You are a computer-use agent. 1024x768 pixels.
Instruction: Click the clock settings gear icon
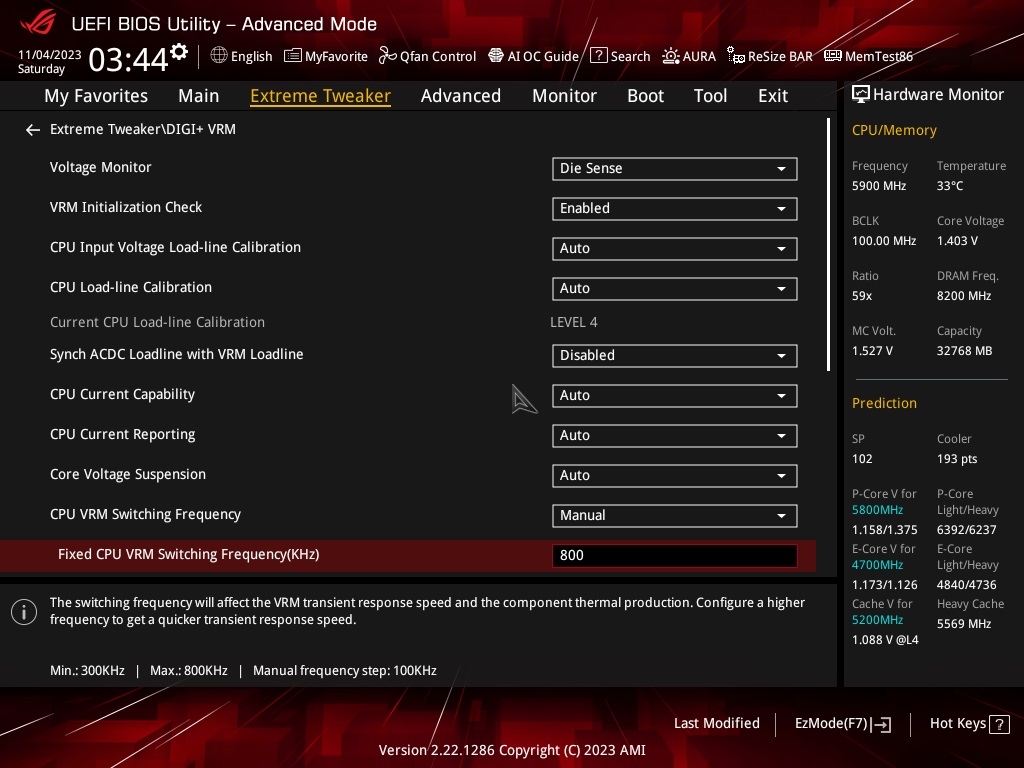pos(177,48)
